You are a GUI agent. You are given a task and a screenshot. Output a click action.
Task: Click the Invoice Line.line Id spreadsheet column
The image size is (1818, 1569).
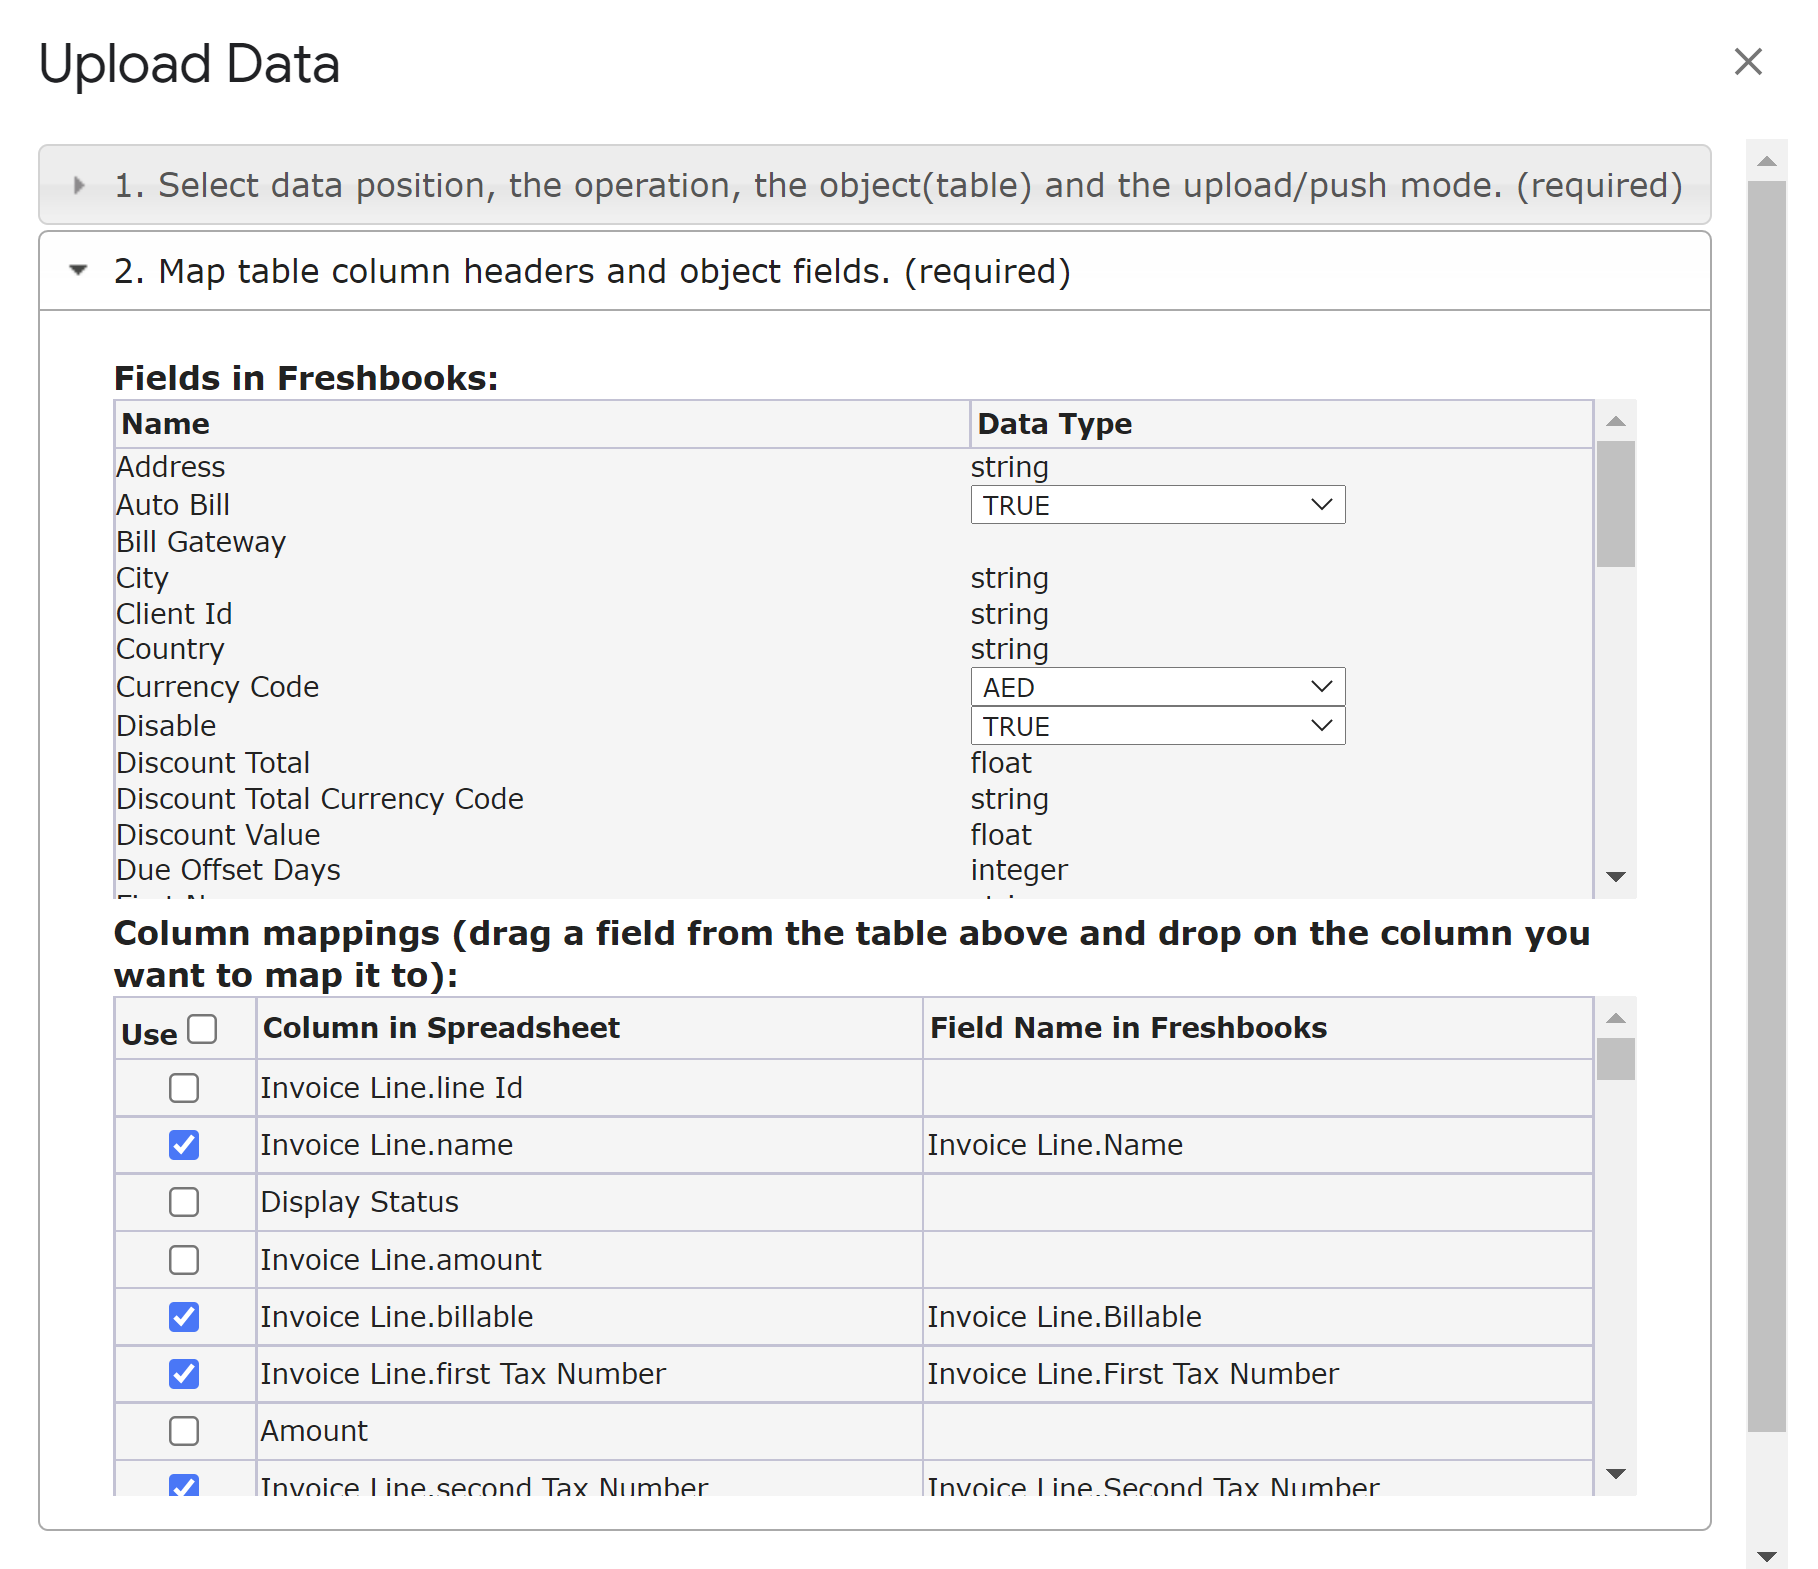tap(589, 1088)
